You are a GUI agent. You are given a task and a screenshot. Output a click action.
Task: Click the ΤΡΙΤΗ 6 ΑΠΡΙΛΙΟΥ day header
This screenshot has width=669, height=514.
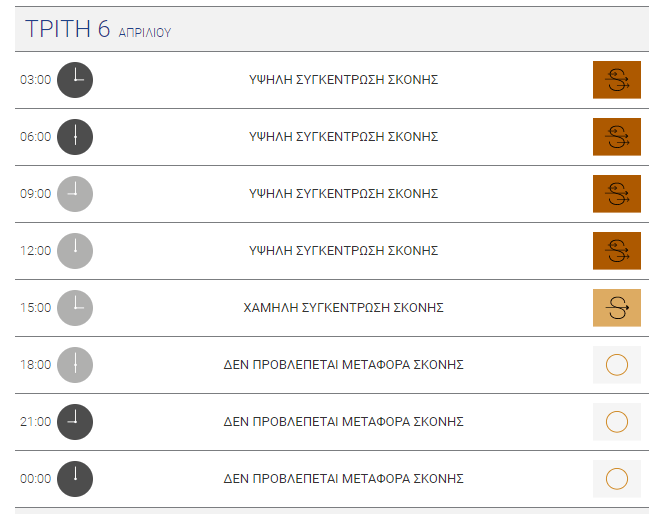point(332,29)
